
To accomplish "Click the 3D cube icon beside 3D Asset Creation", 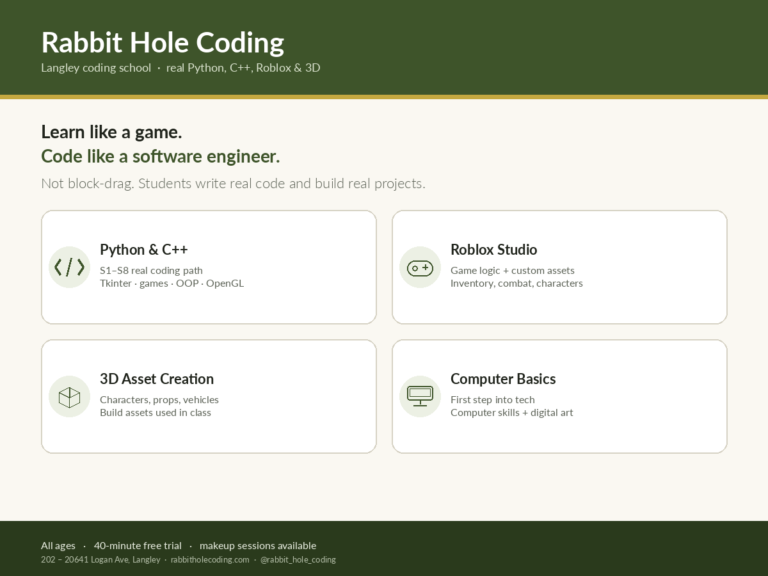I will point(69,396).
